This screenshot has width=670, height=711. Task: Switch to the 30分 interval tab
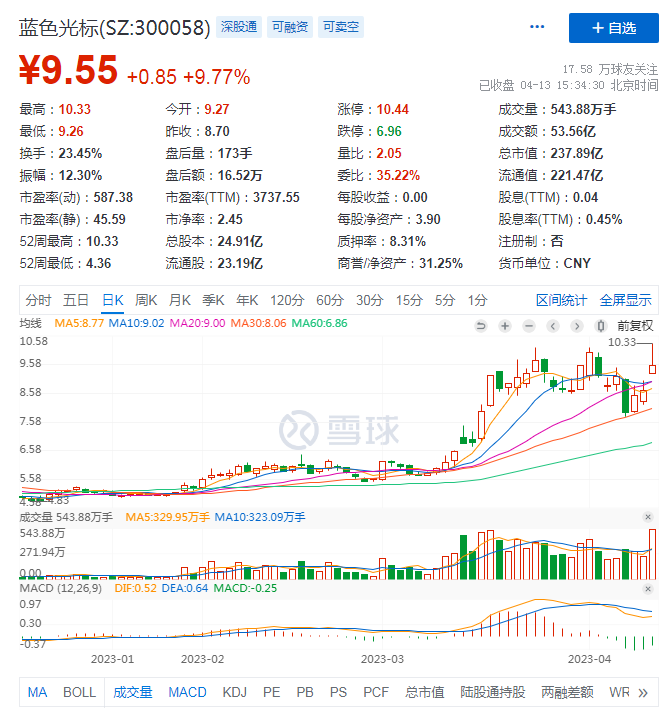(369, 300)
